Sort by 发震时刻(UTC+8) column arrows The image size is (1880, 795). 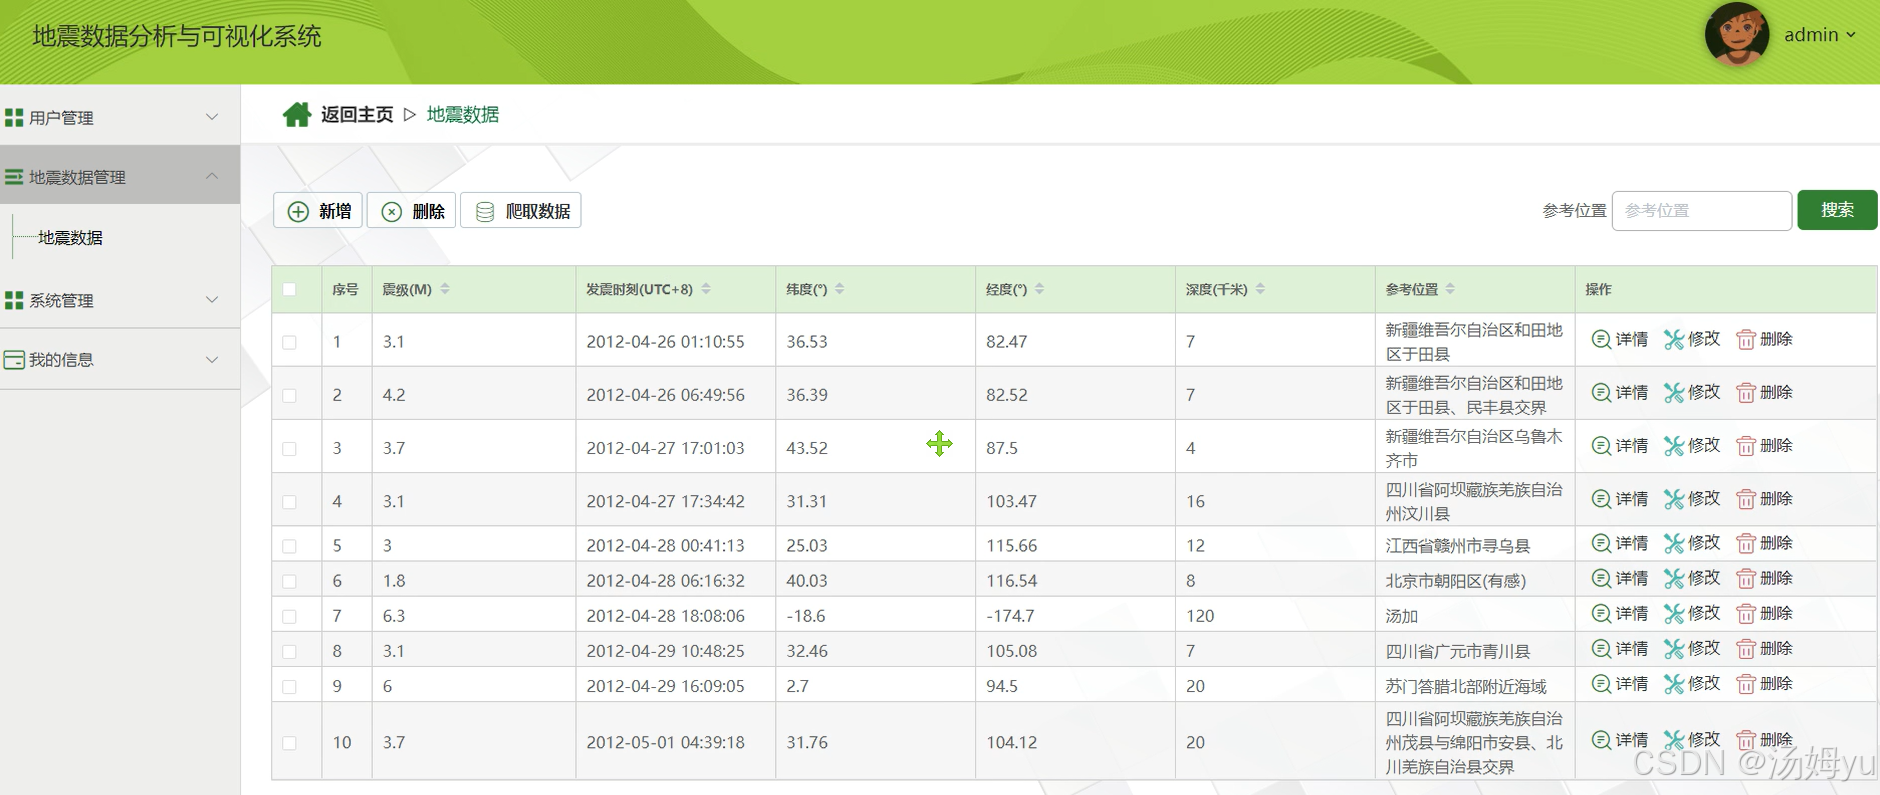pyautogui.click(x=706, y=289)
